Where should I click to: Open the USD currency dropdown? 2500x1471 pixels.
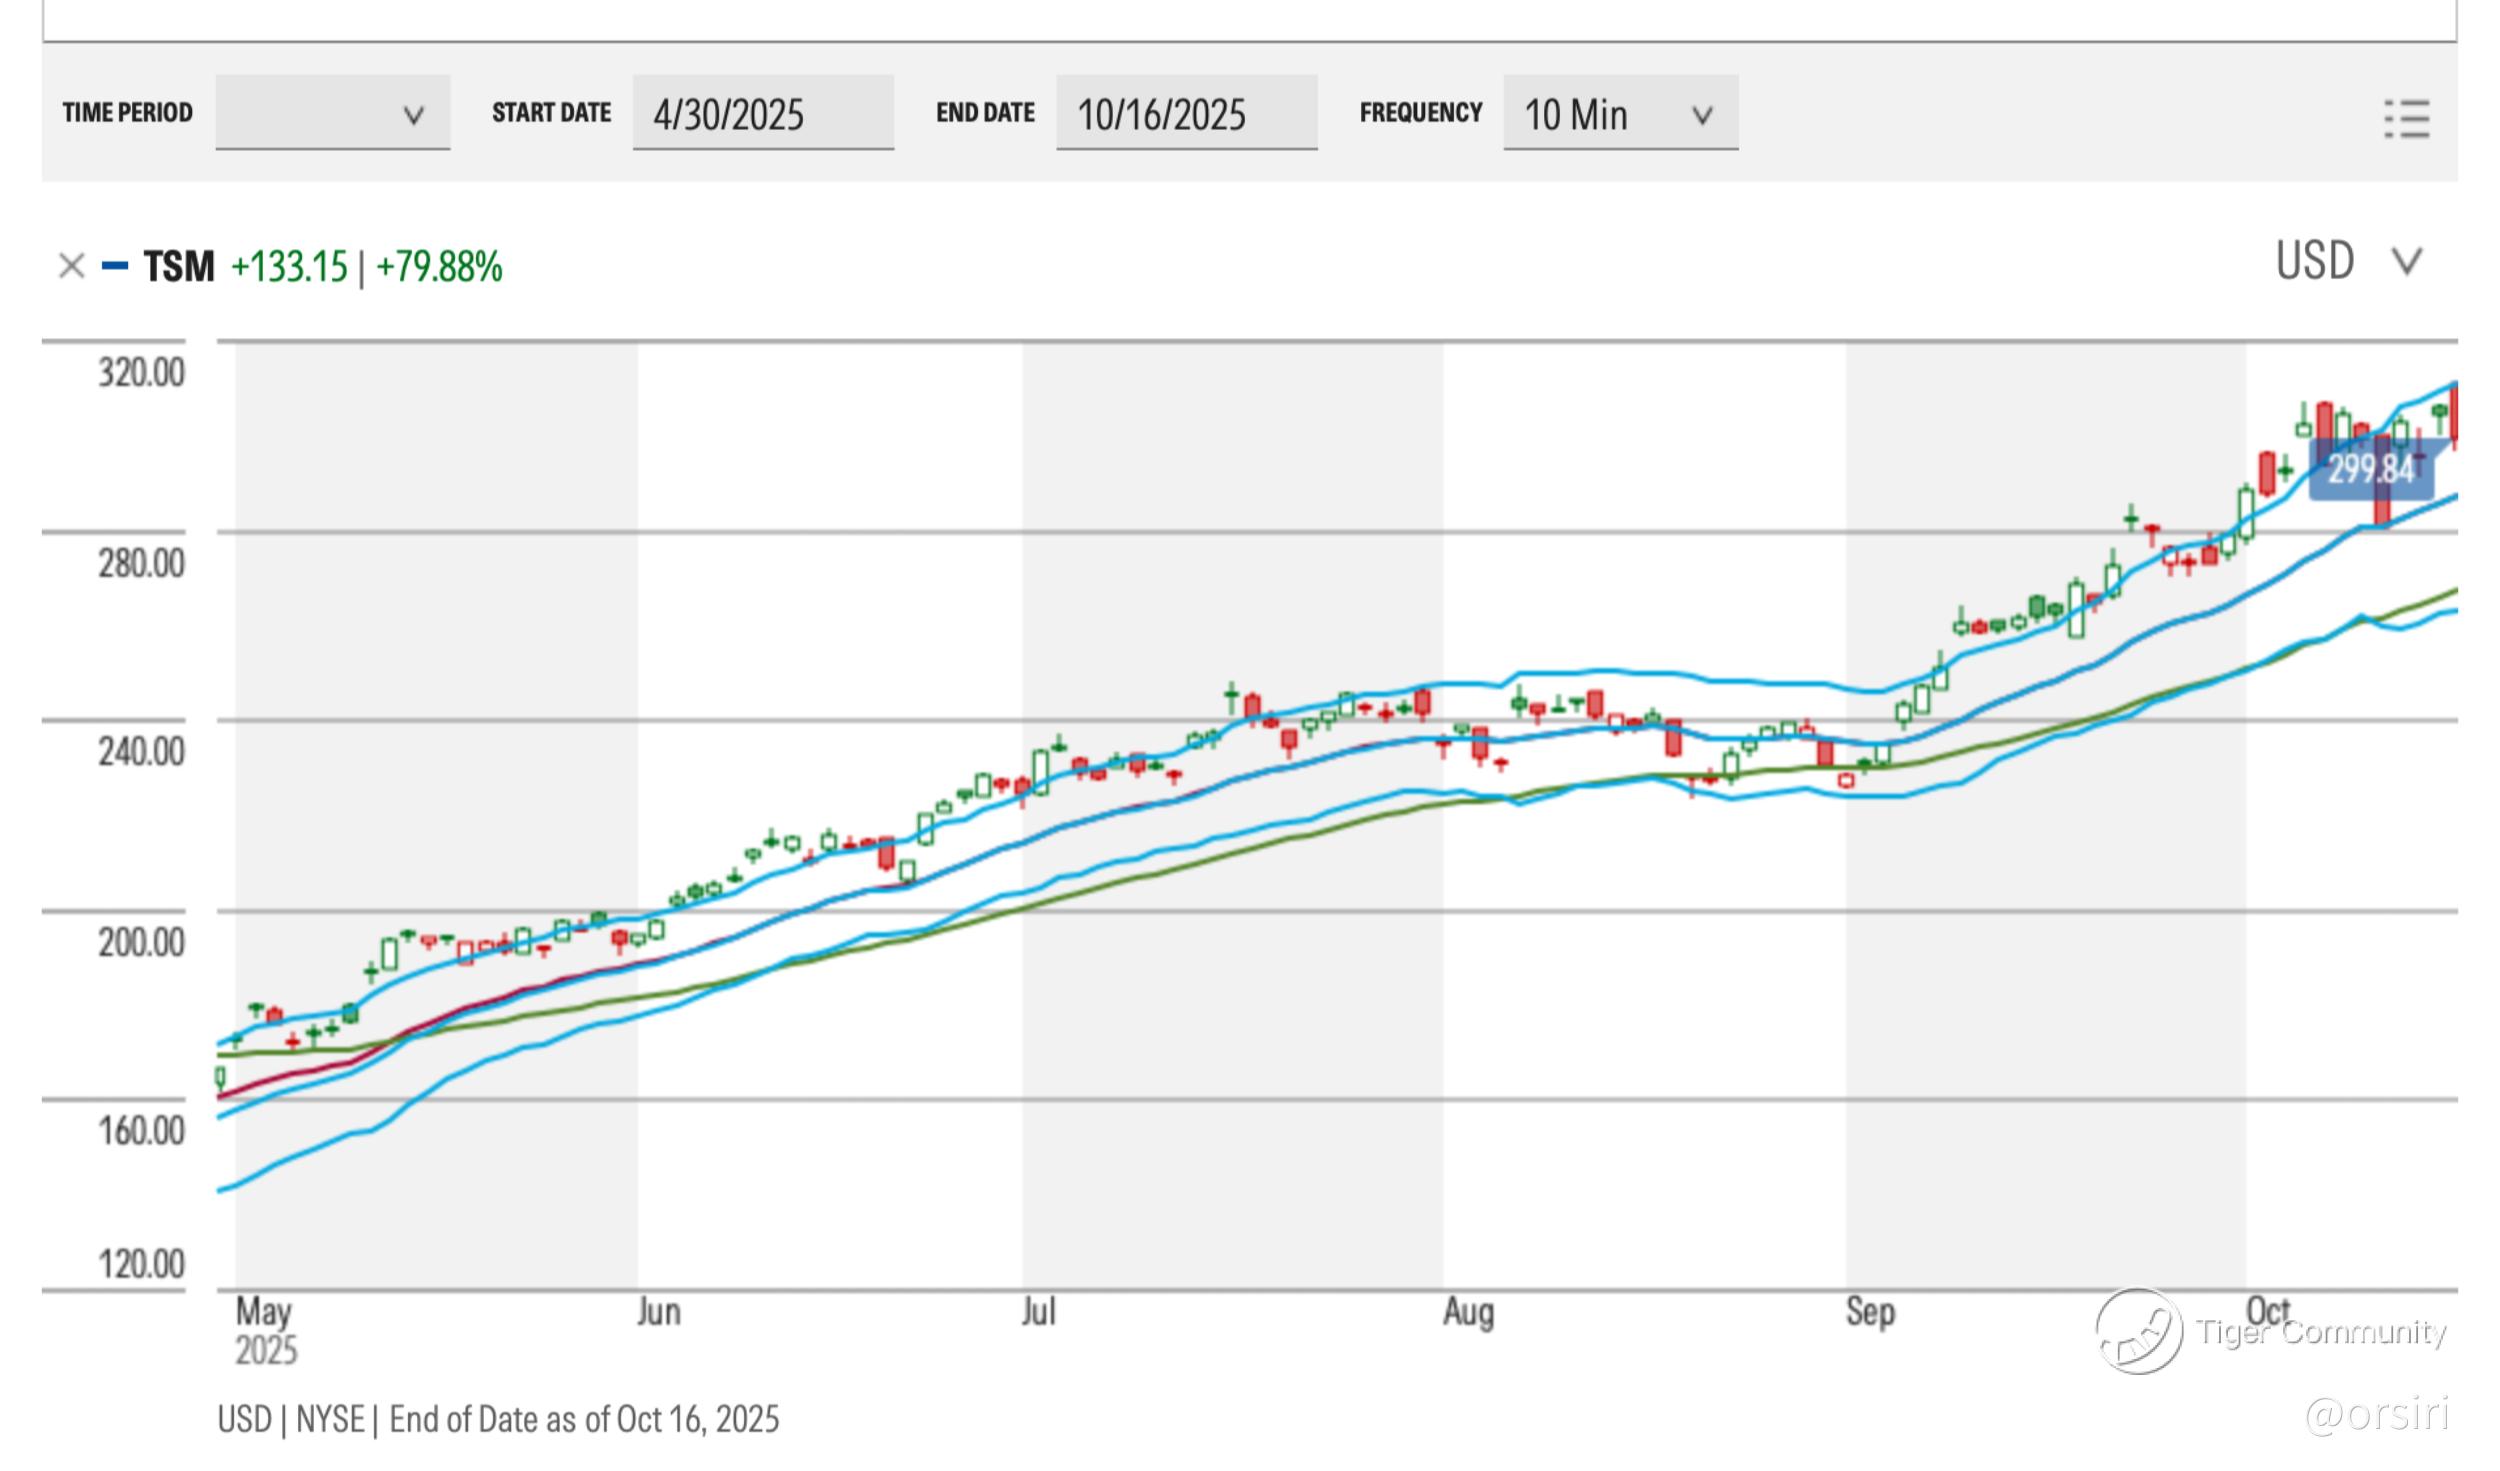click(x=2348, y=262)
